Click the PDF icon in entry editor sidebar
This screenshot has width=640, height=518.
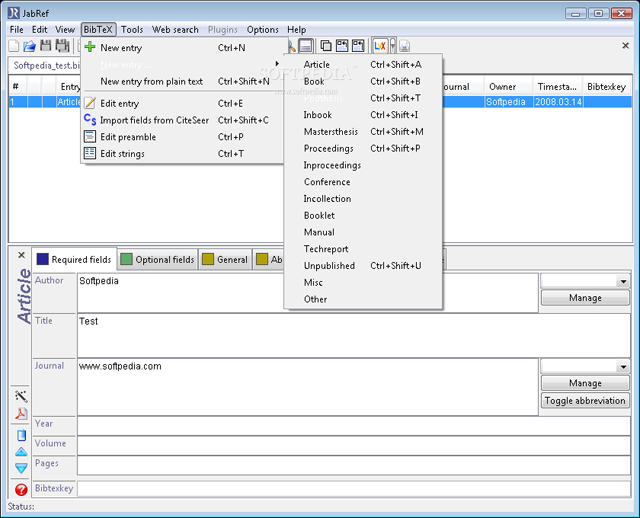pyautogui.click(x=21, y=414)
